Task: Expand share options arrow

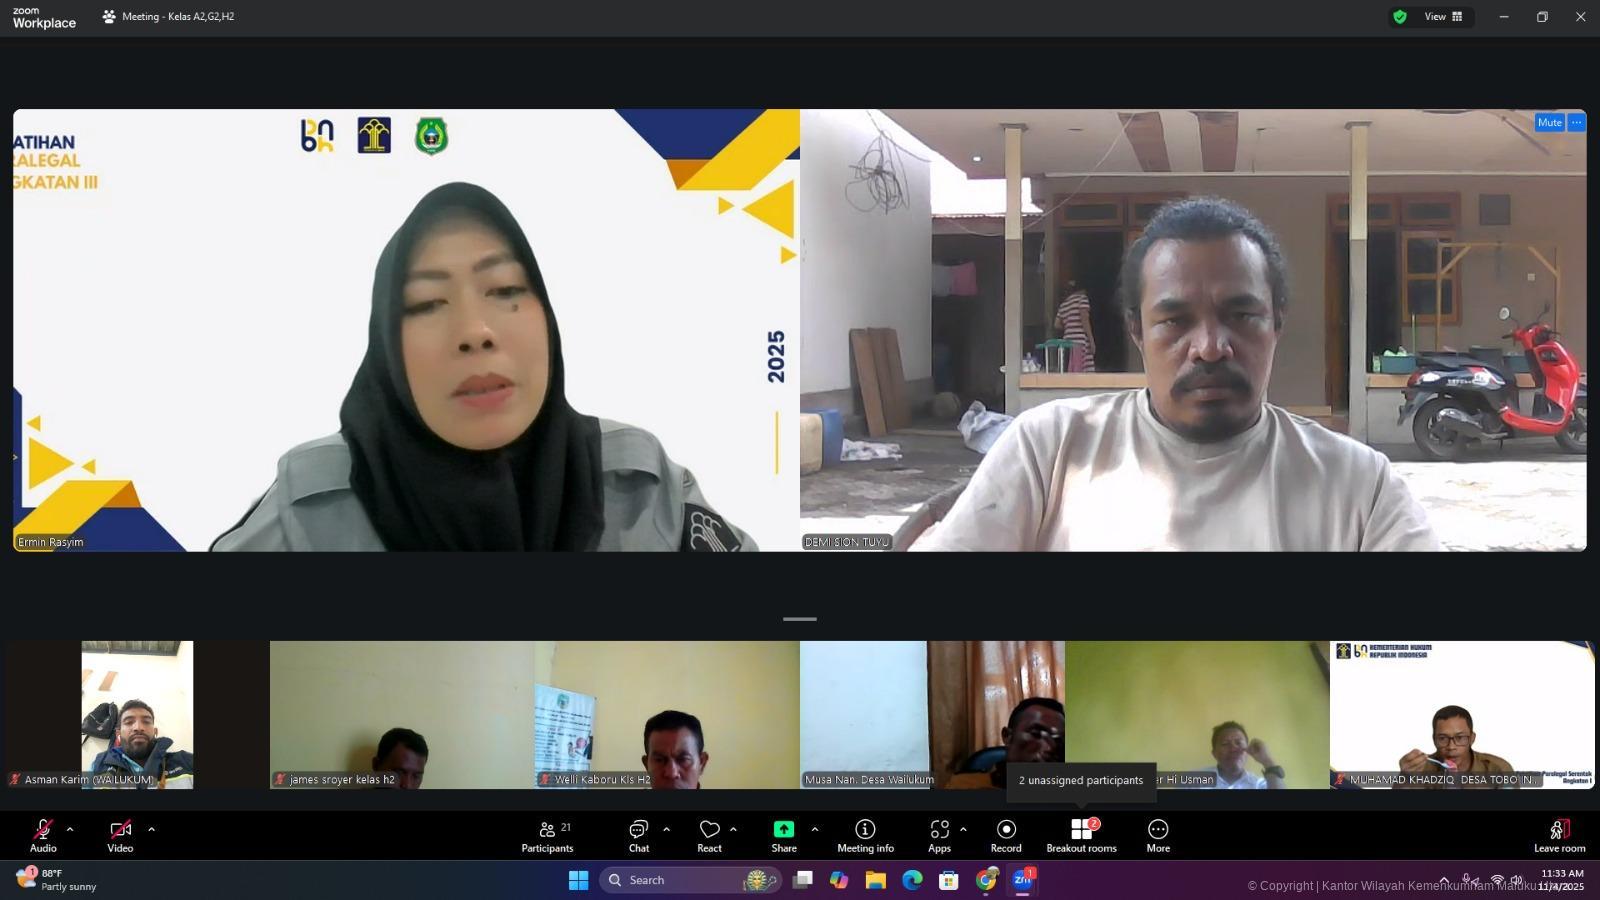Action: click(815, 829)
